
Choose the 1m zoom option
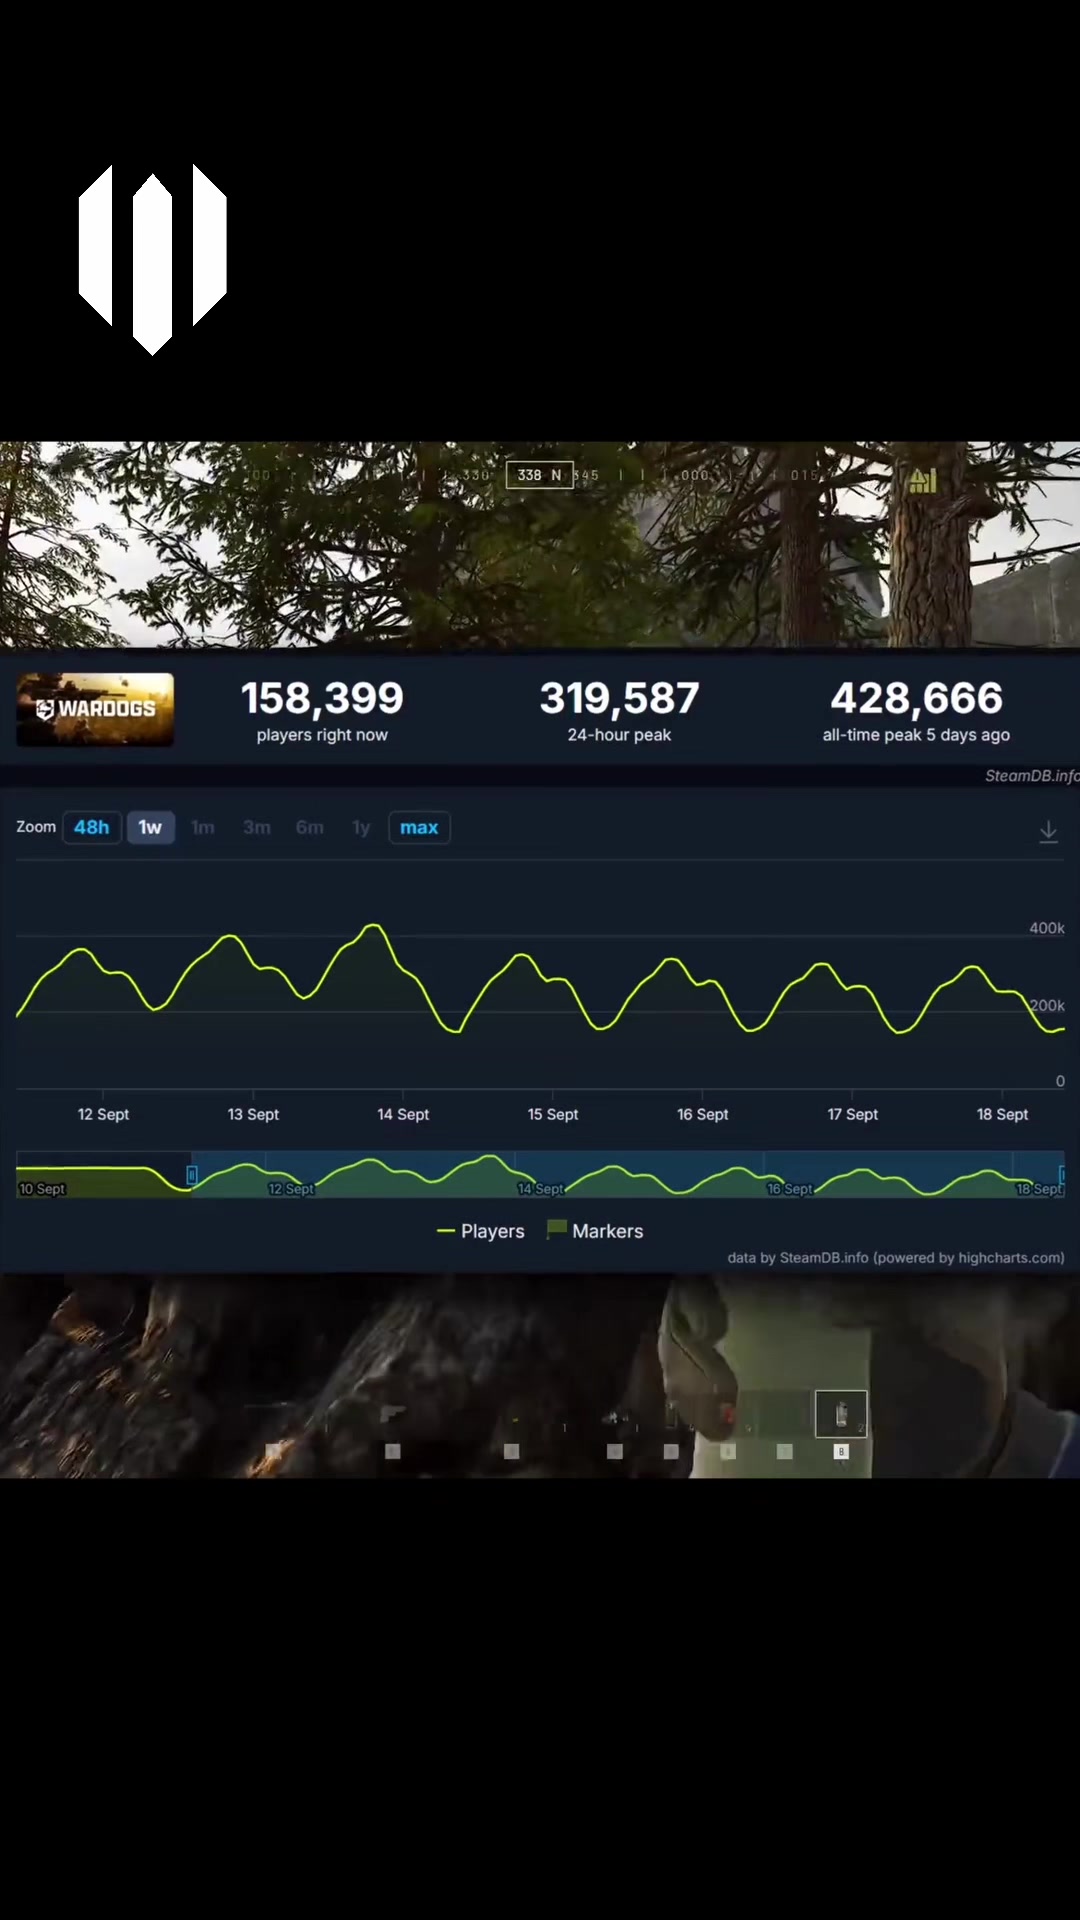[x=203, y=827]
